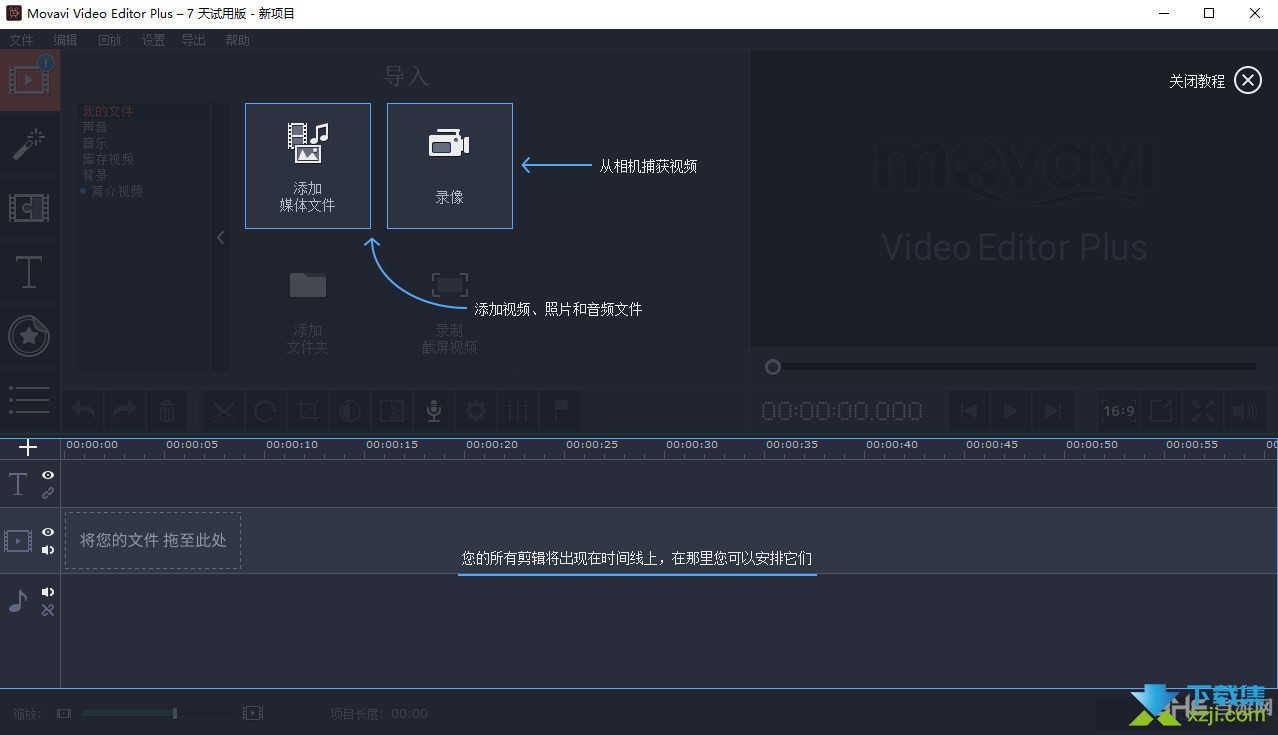The width and height of the screenshot is (1278, 735).
Task: Click the preview timecode display
Action: pos(842,411)
